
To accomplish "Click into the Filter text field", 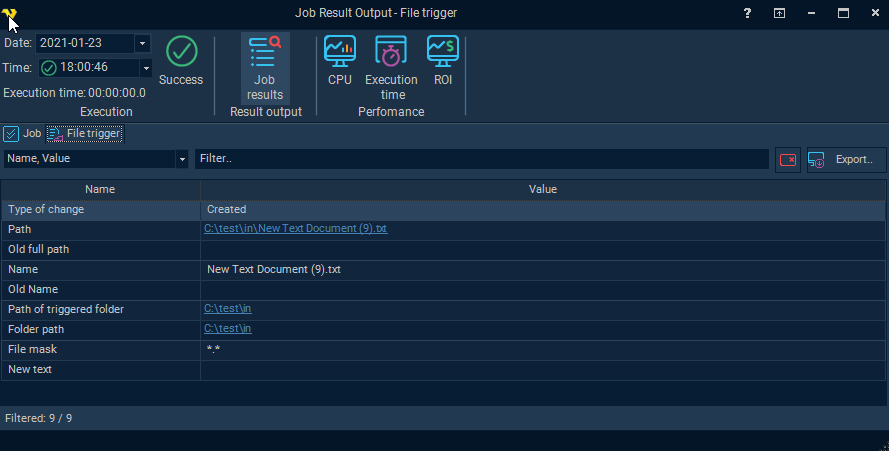I will click(x=480, y=159).
